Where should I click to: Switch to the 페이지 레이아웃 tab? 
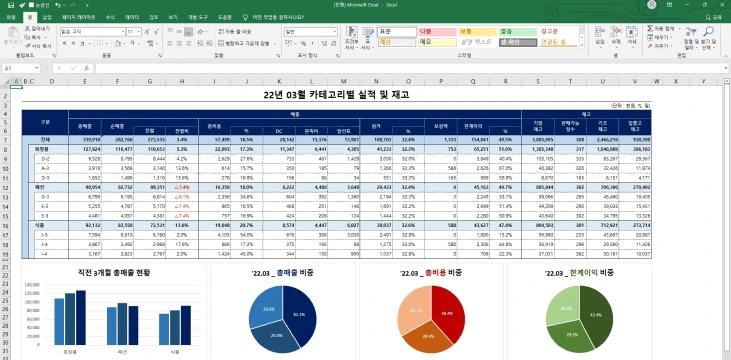pyautogui.click(x=79, y=17)
